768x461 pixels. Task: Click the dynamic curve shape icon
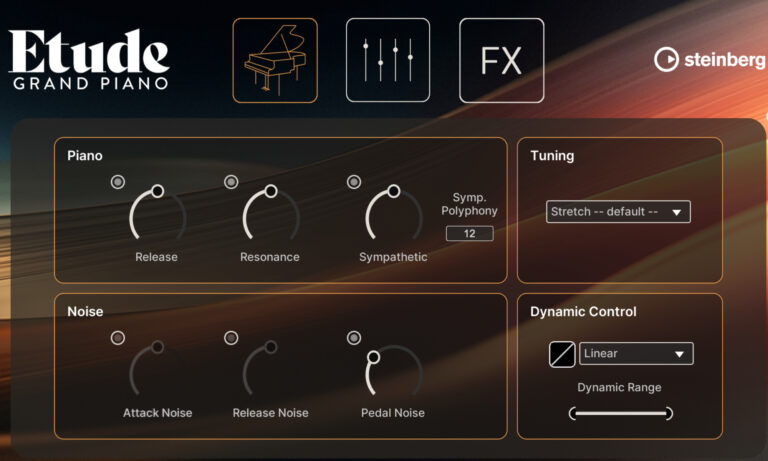(562, 354)
